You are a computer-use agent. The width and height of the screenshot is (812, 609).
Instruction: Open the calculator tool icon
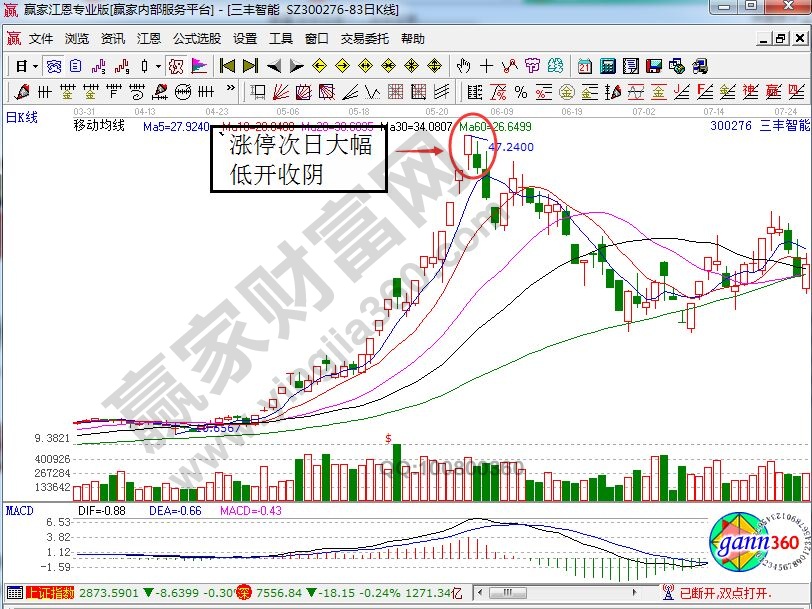point(608,66)
